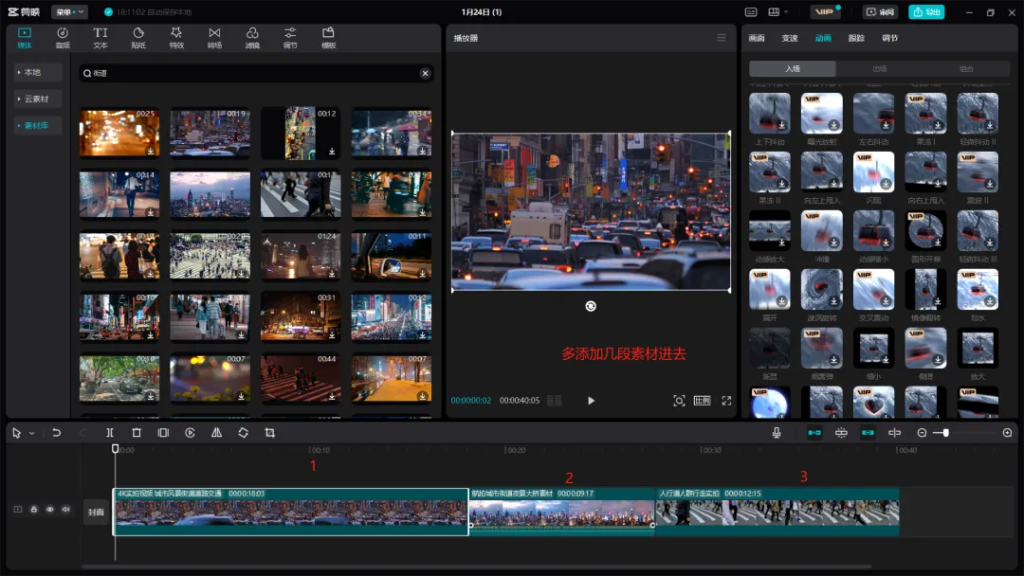This screenshot has width=1024, height=576.
Task: Open the selection tool dropdown arrow
Action: tap(31, 433)
